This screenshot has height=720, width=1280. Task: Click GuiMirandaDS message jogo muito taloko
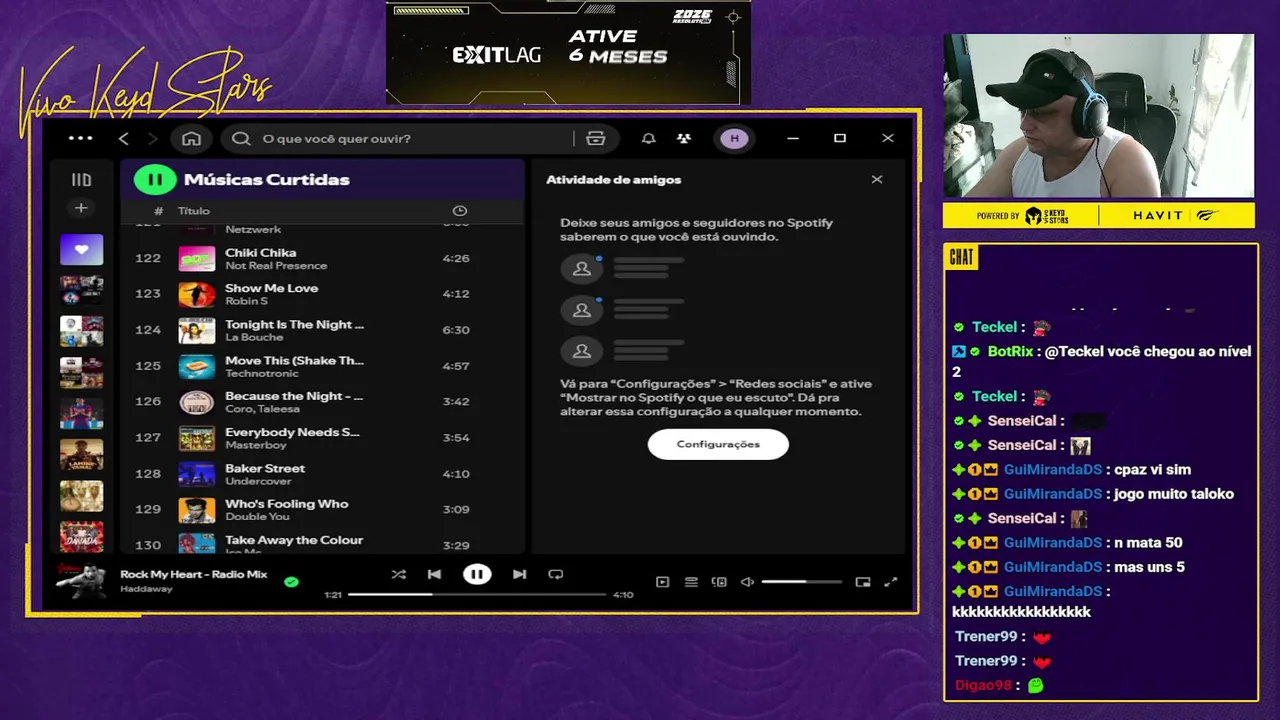coord(1174,494)
